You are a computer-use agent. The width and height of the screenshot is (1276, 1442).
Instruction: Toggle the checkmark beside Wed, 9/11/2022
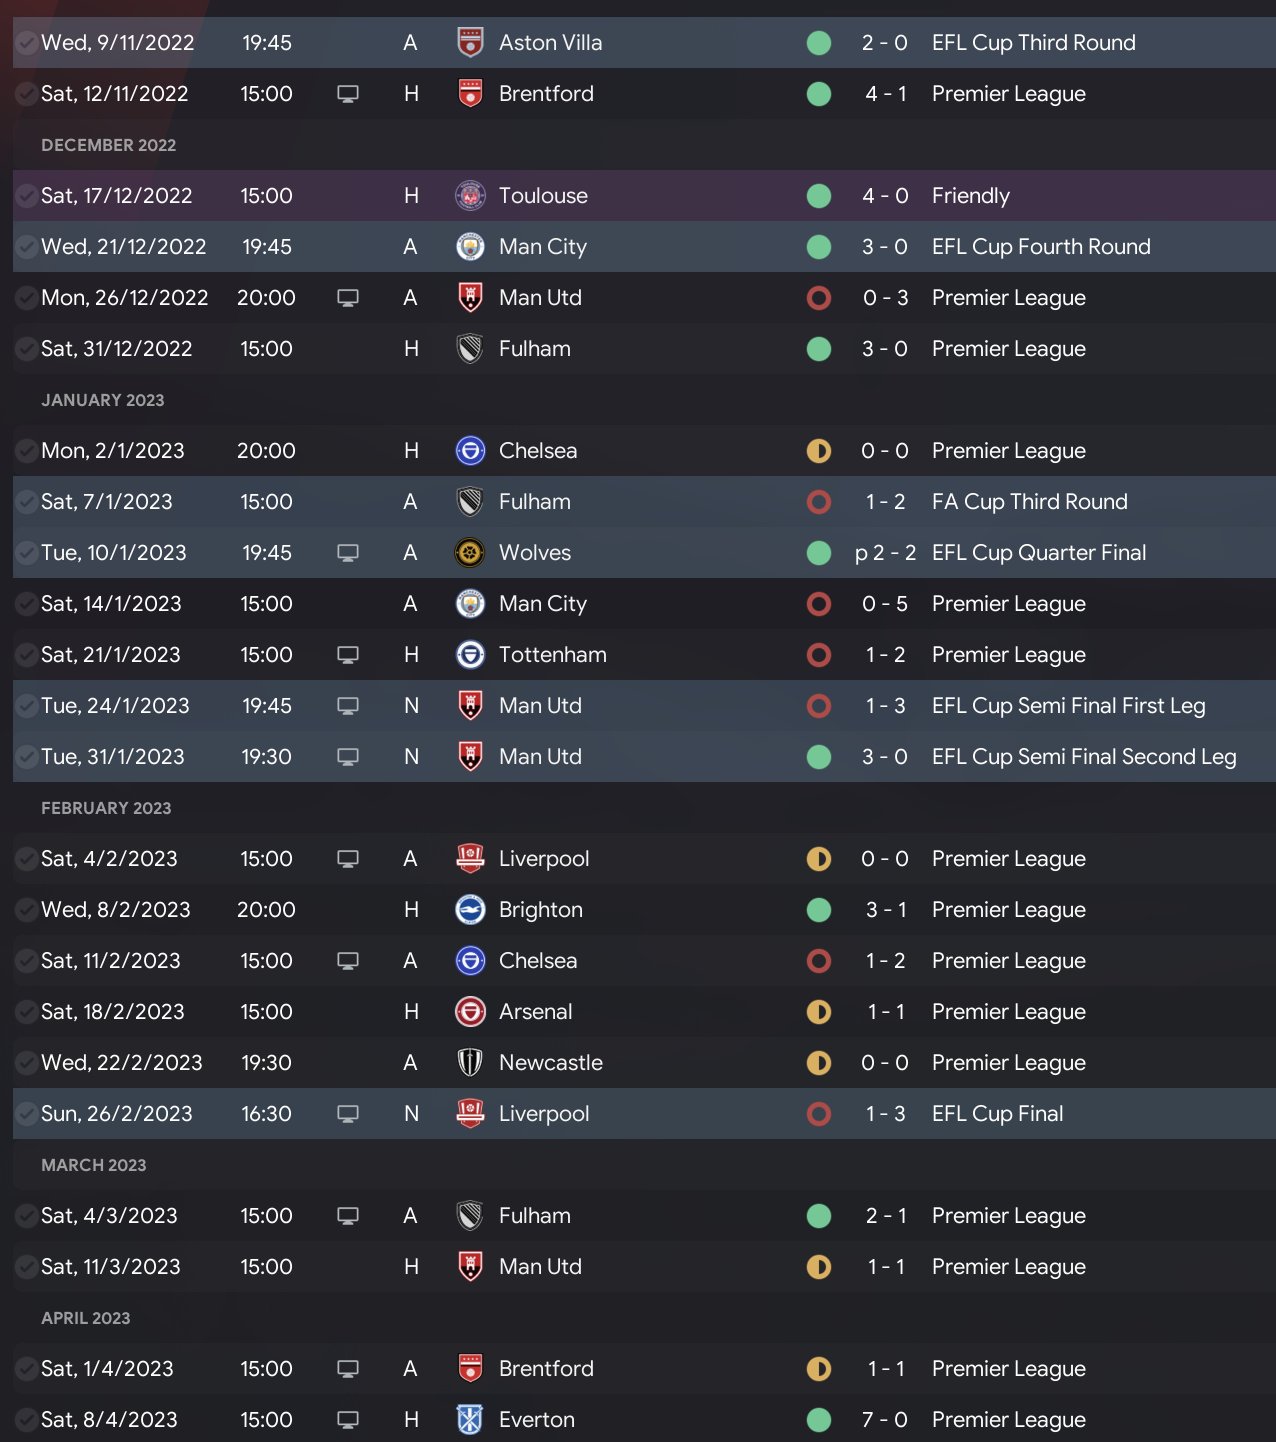(x=26, y=43)
